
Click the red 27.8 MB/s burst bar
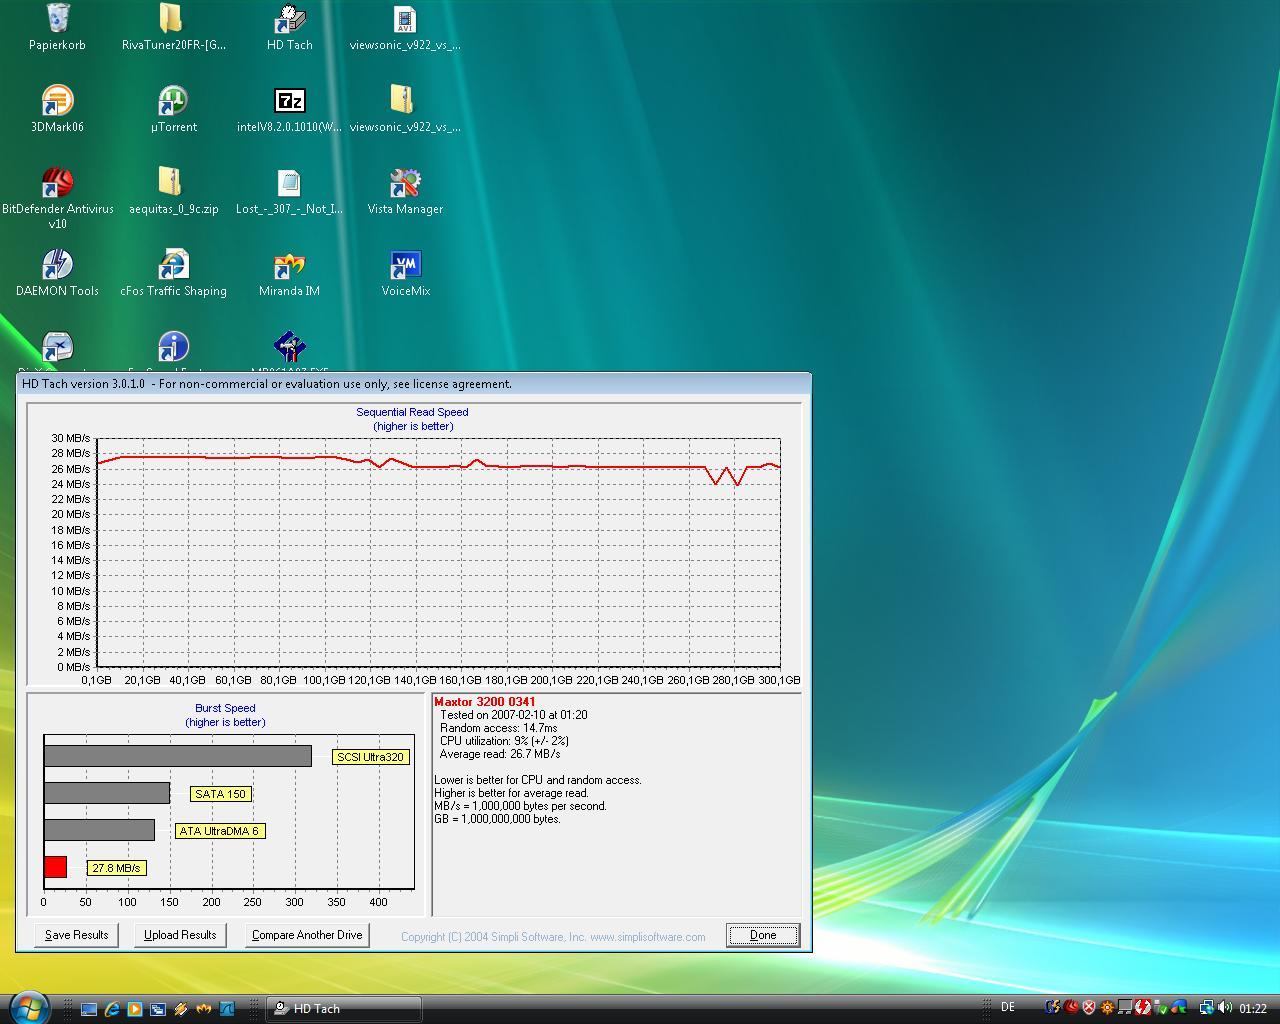click(x=55, y=867)
